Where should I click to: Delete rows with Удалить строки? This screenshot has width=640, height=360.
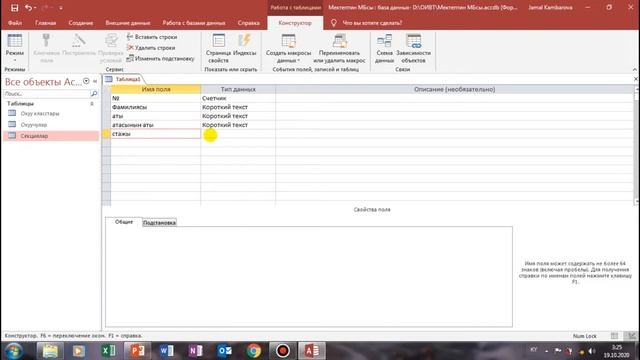[x=151, y=48]
